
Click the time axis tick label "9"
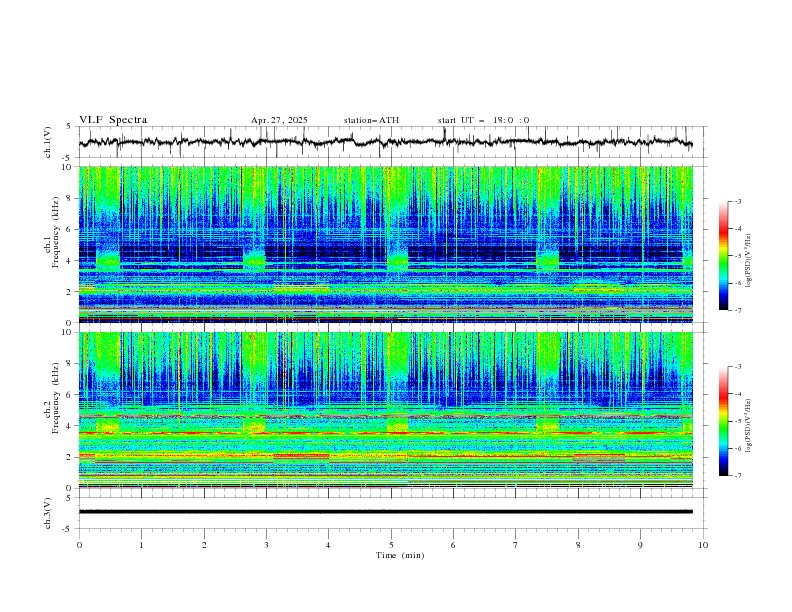(640, 545)
